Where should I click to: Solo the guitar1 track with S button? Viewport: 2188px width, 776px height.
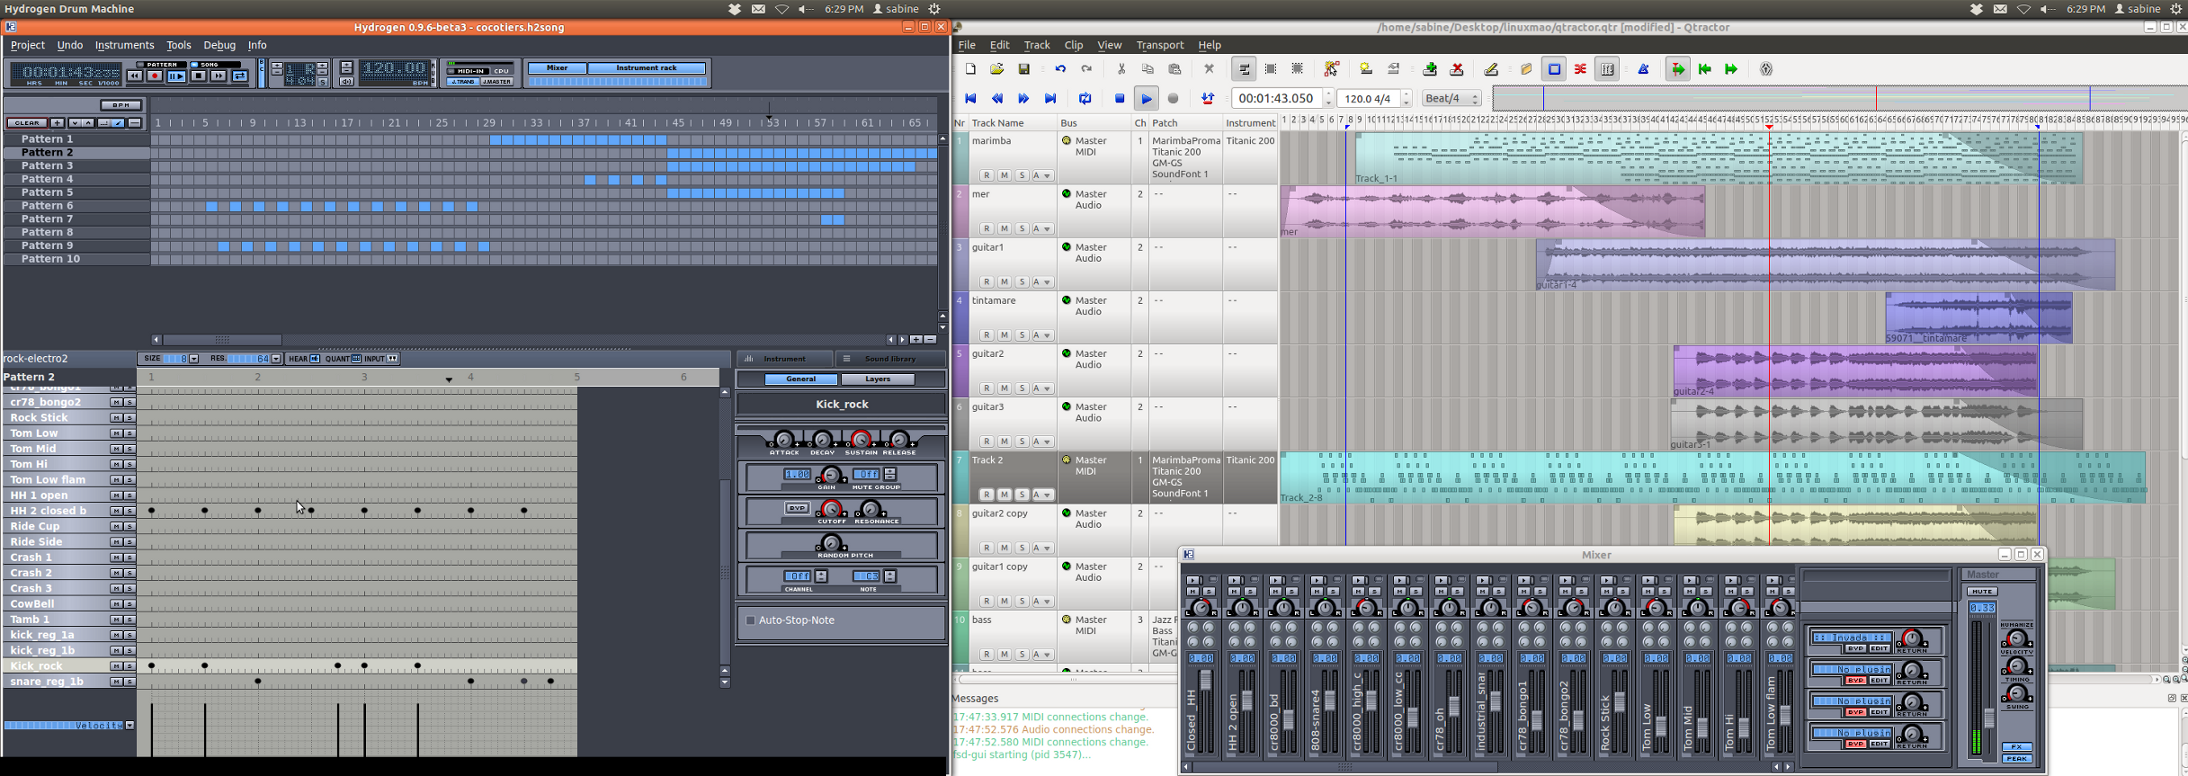coord(1022,282)
